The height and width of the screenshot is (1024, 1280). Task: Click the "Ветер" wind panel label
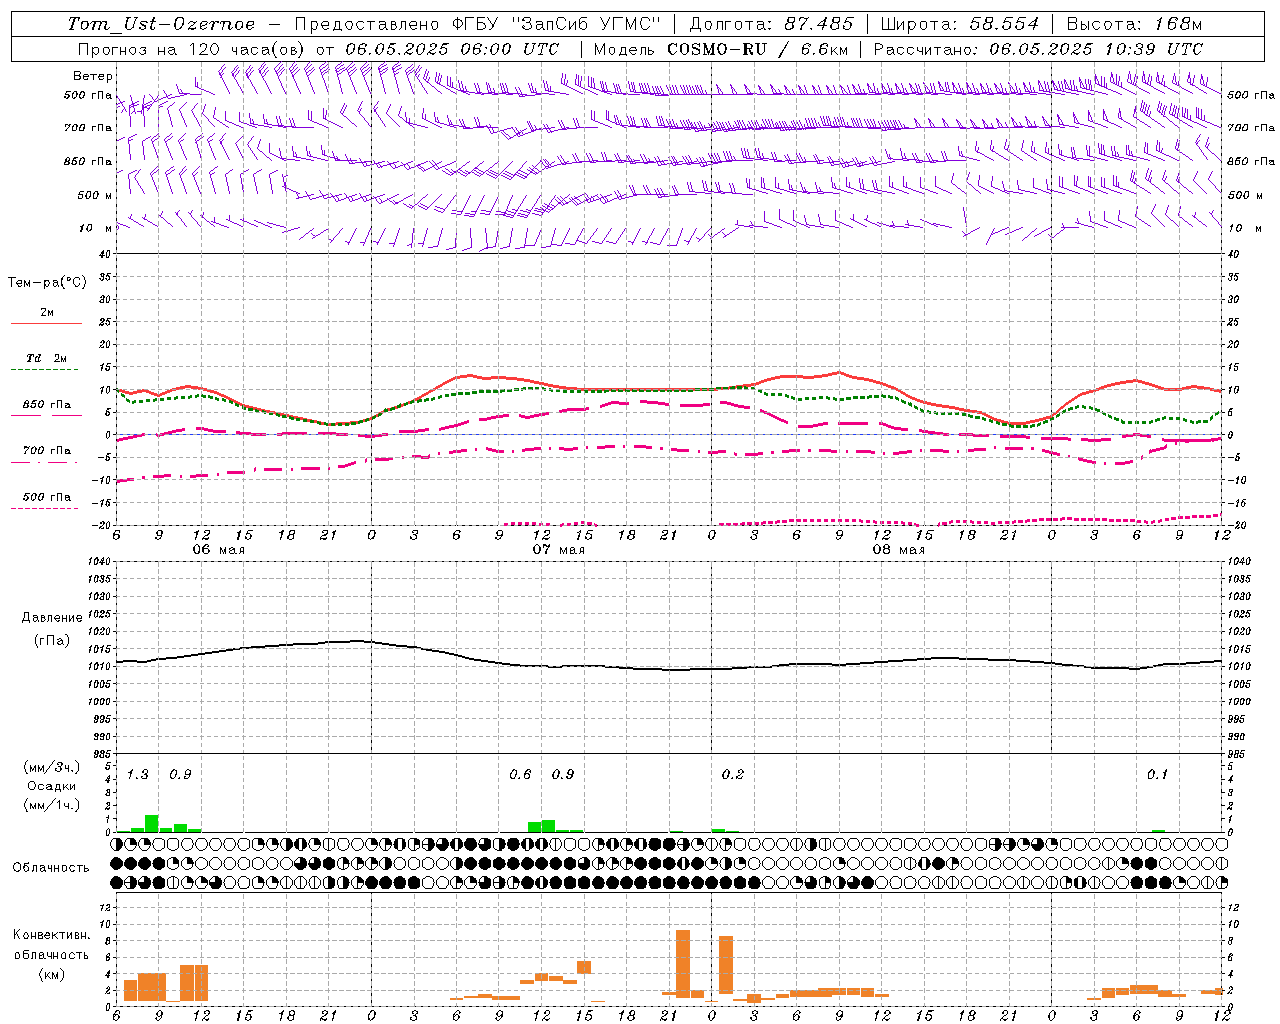click(92, 76)
